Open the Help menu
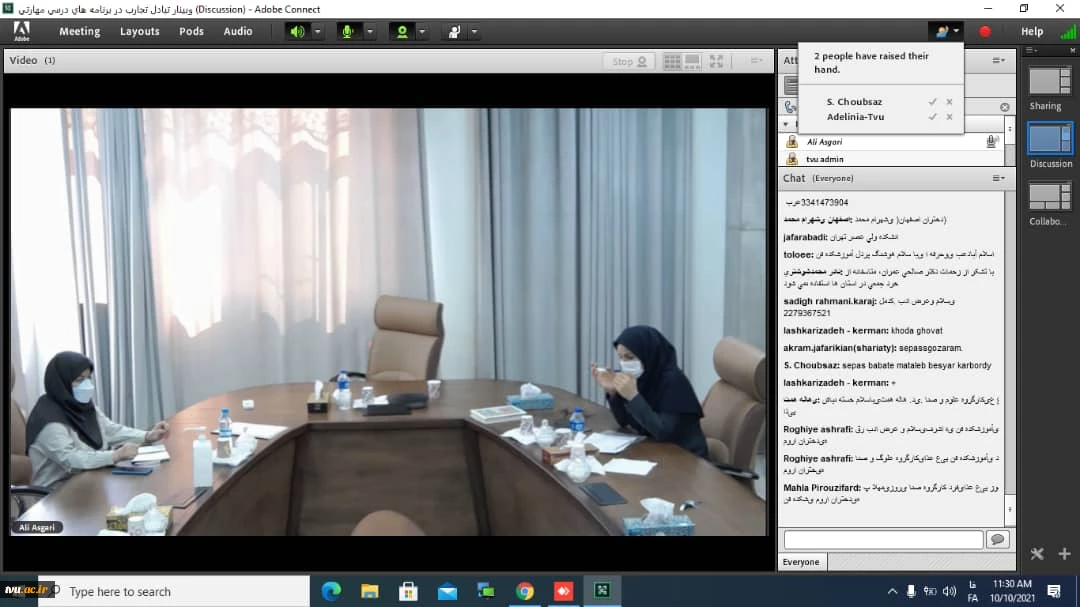1080x607 pixels. point(1032,31)
